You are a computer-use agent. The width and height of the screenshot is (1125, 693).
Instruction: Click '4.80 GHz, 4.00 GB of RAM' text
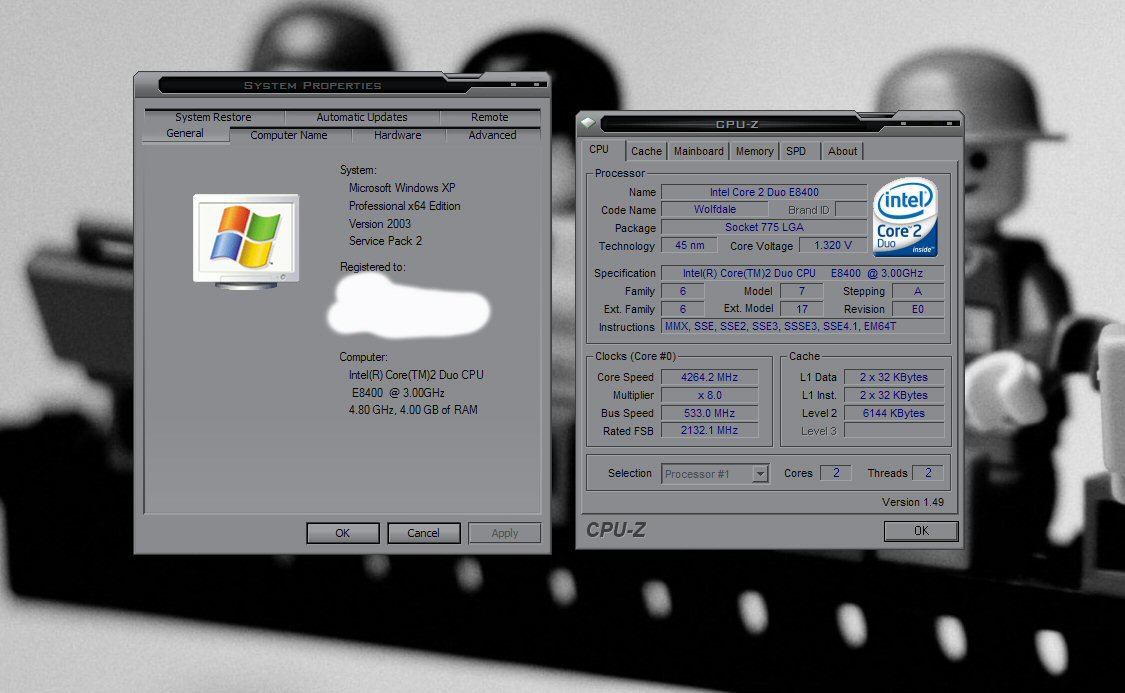click(x=413, y=410)
